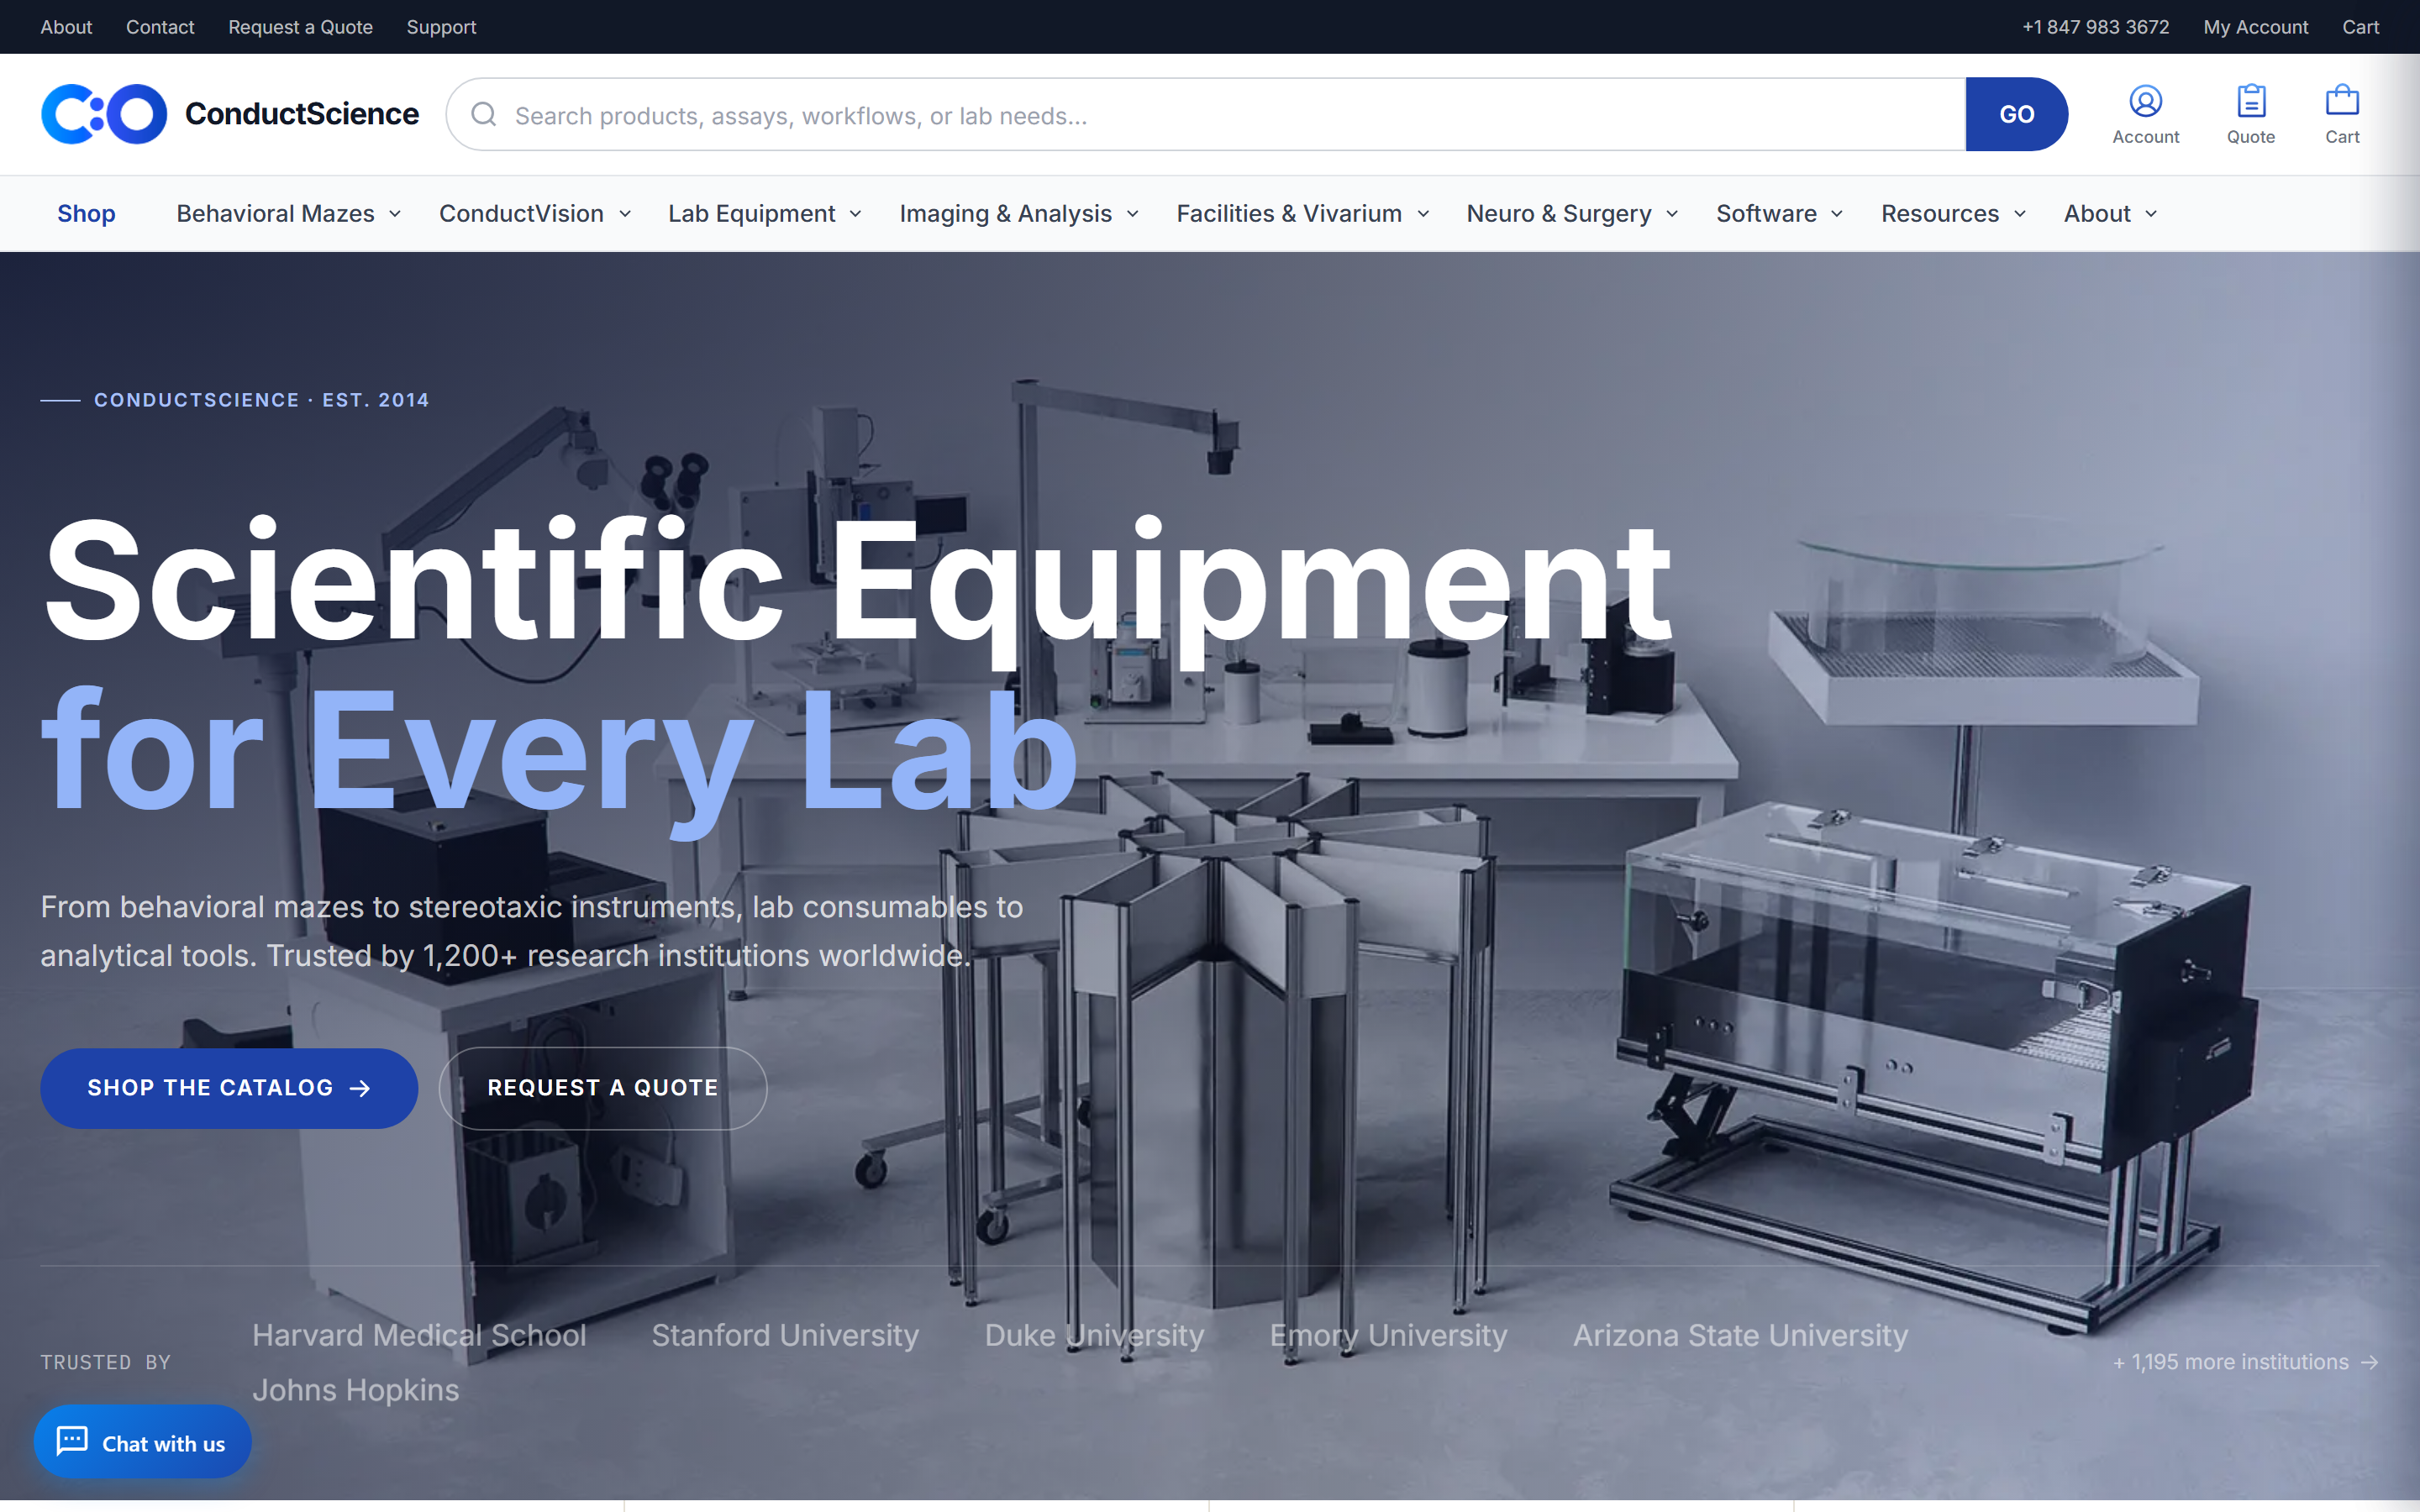Open the Cart bag icon
2420x1512 pixels.
point(2342,102)
